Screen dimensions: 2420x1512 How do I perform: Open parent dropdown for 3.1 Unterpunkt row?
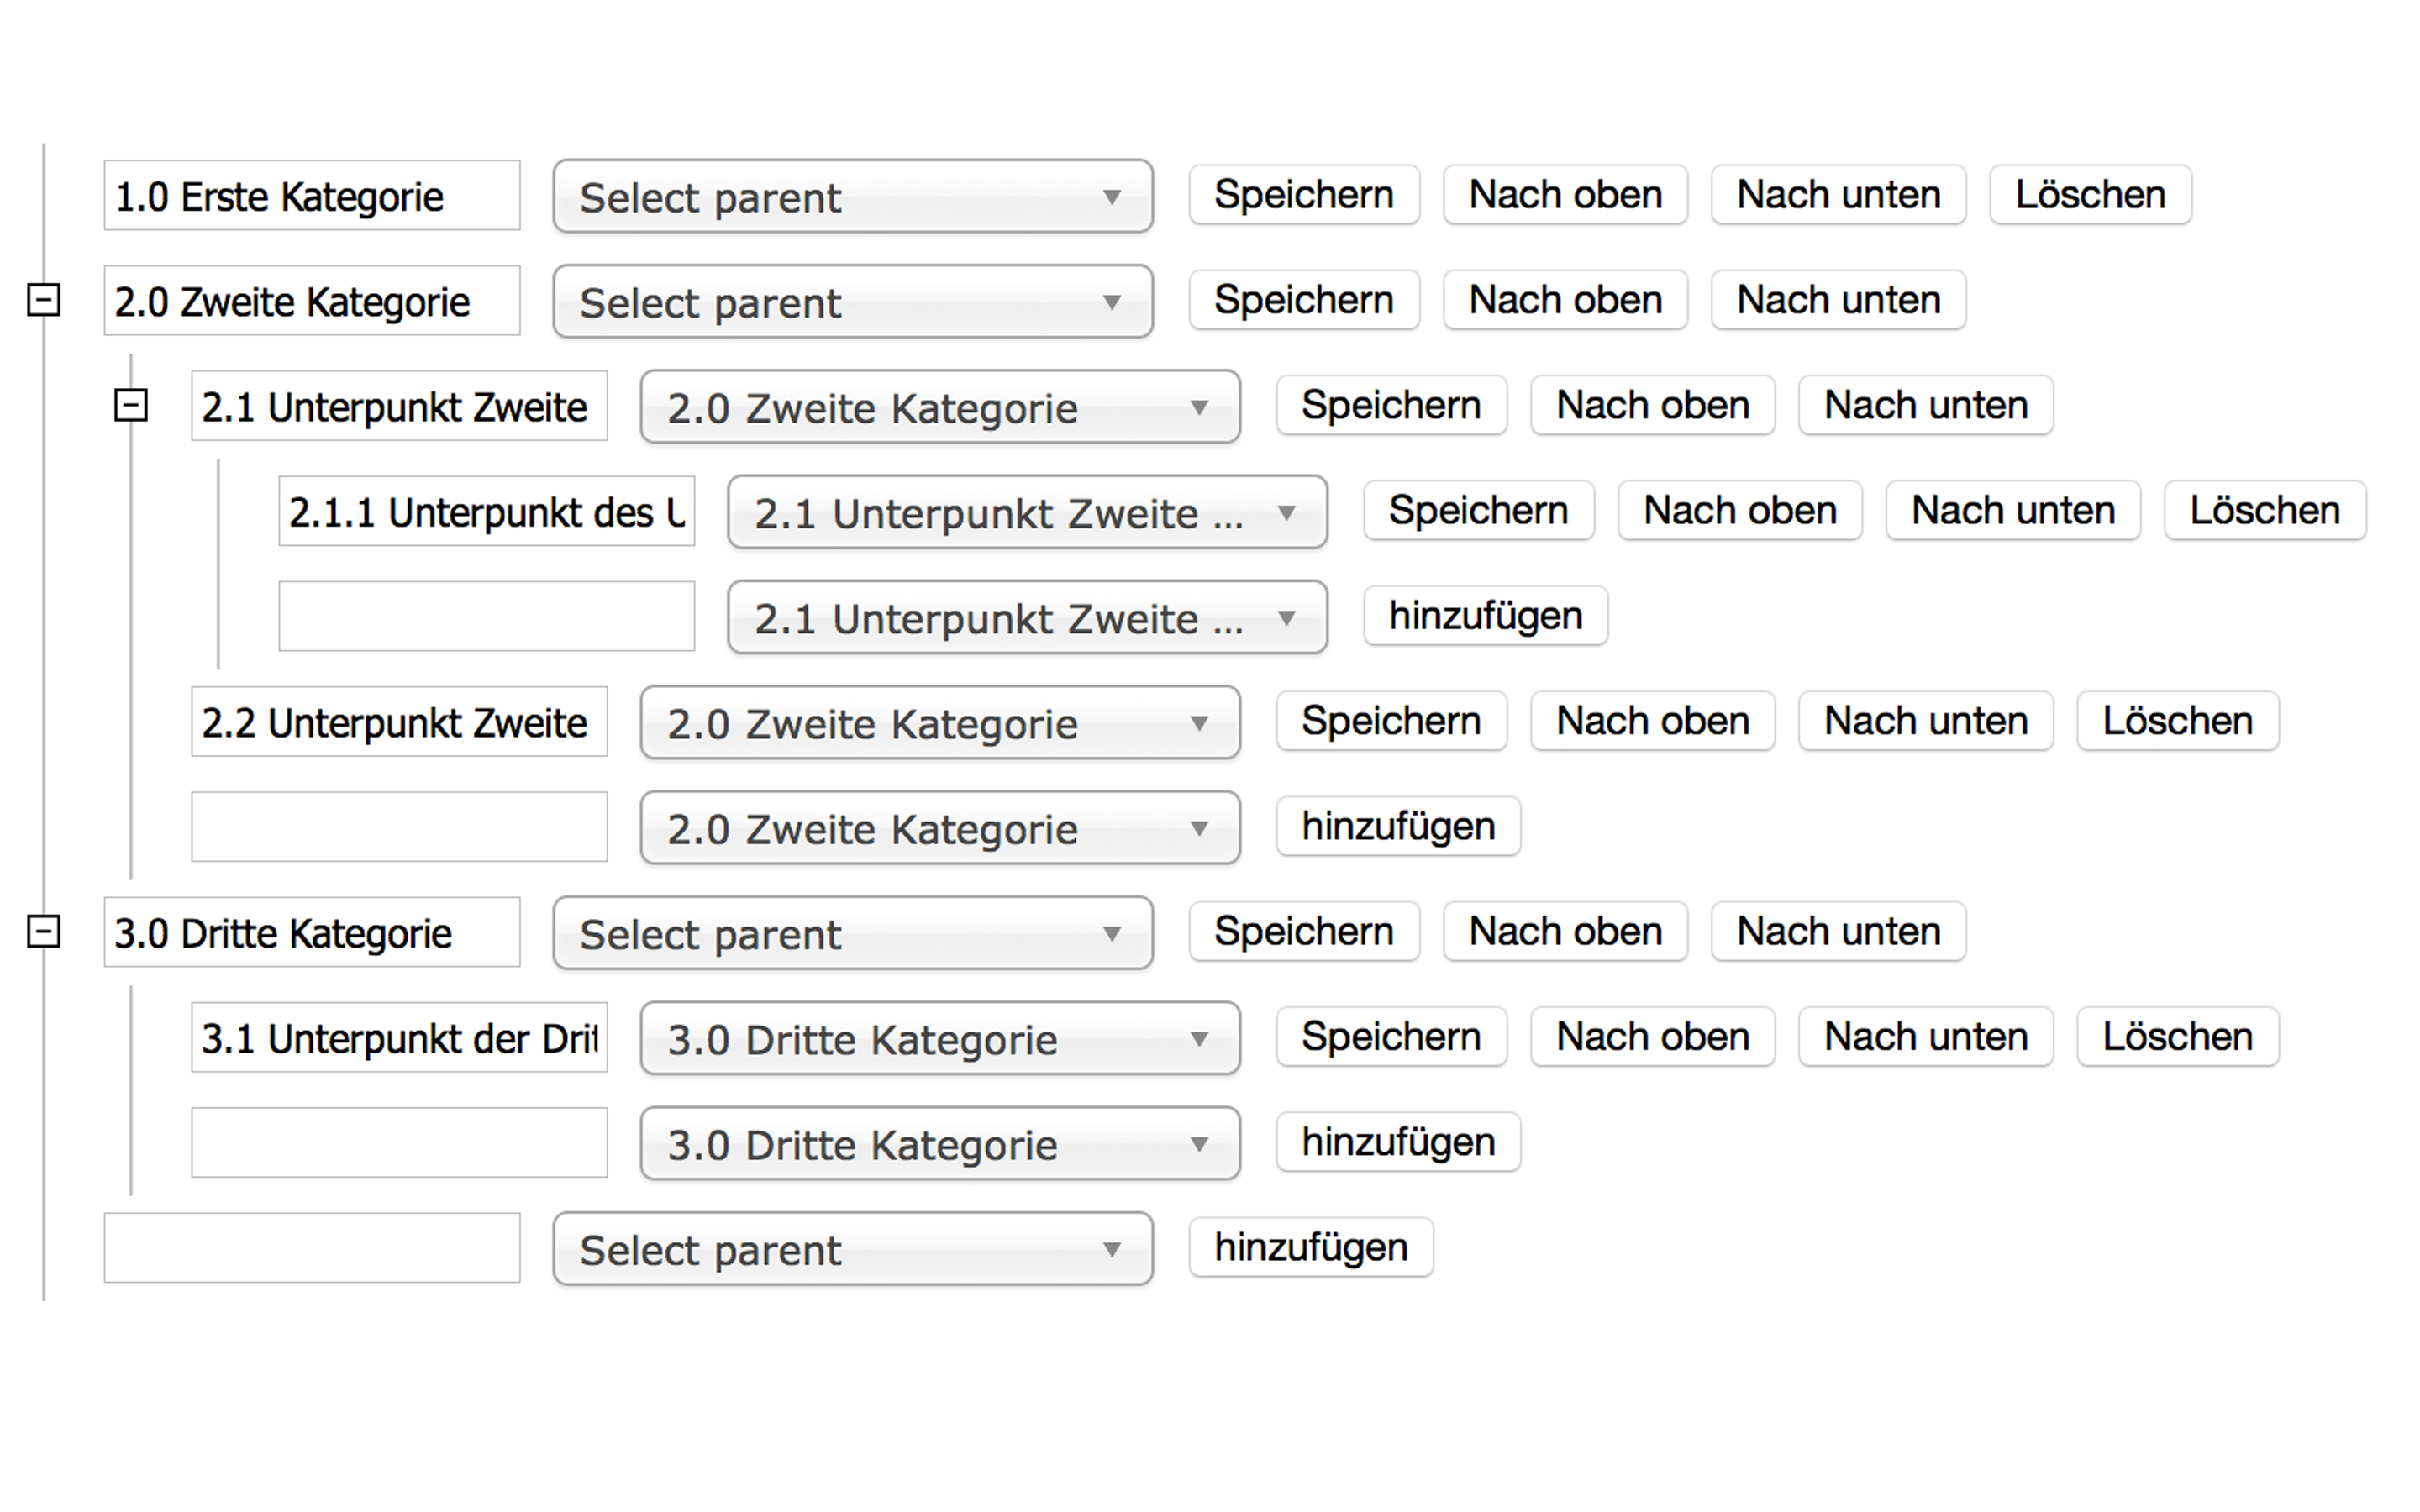939,1039
